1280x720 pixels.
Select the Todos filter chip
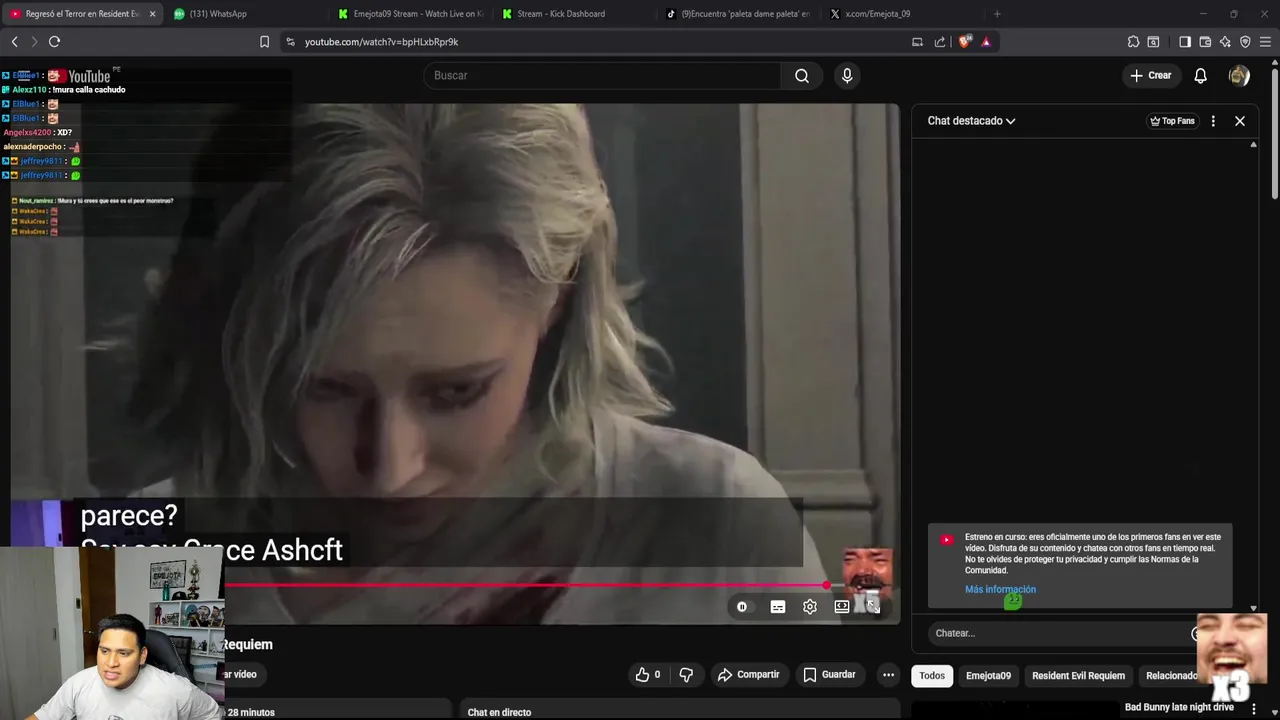coord(932,676)
